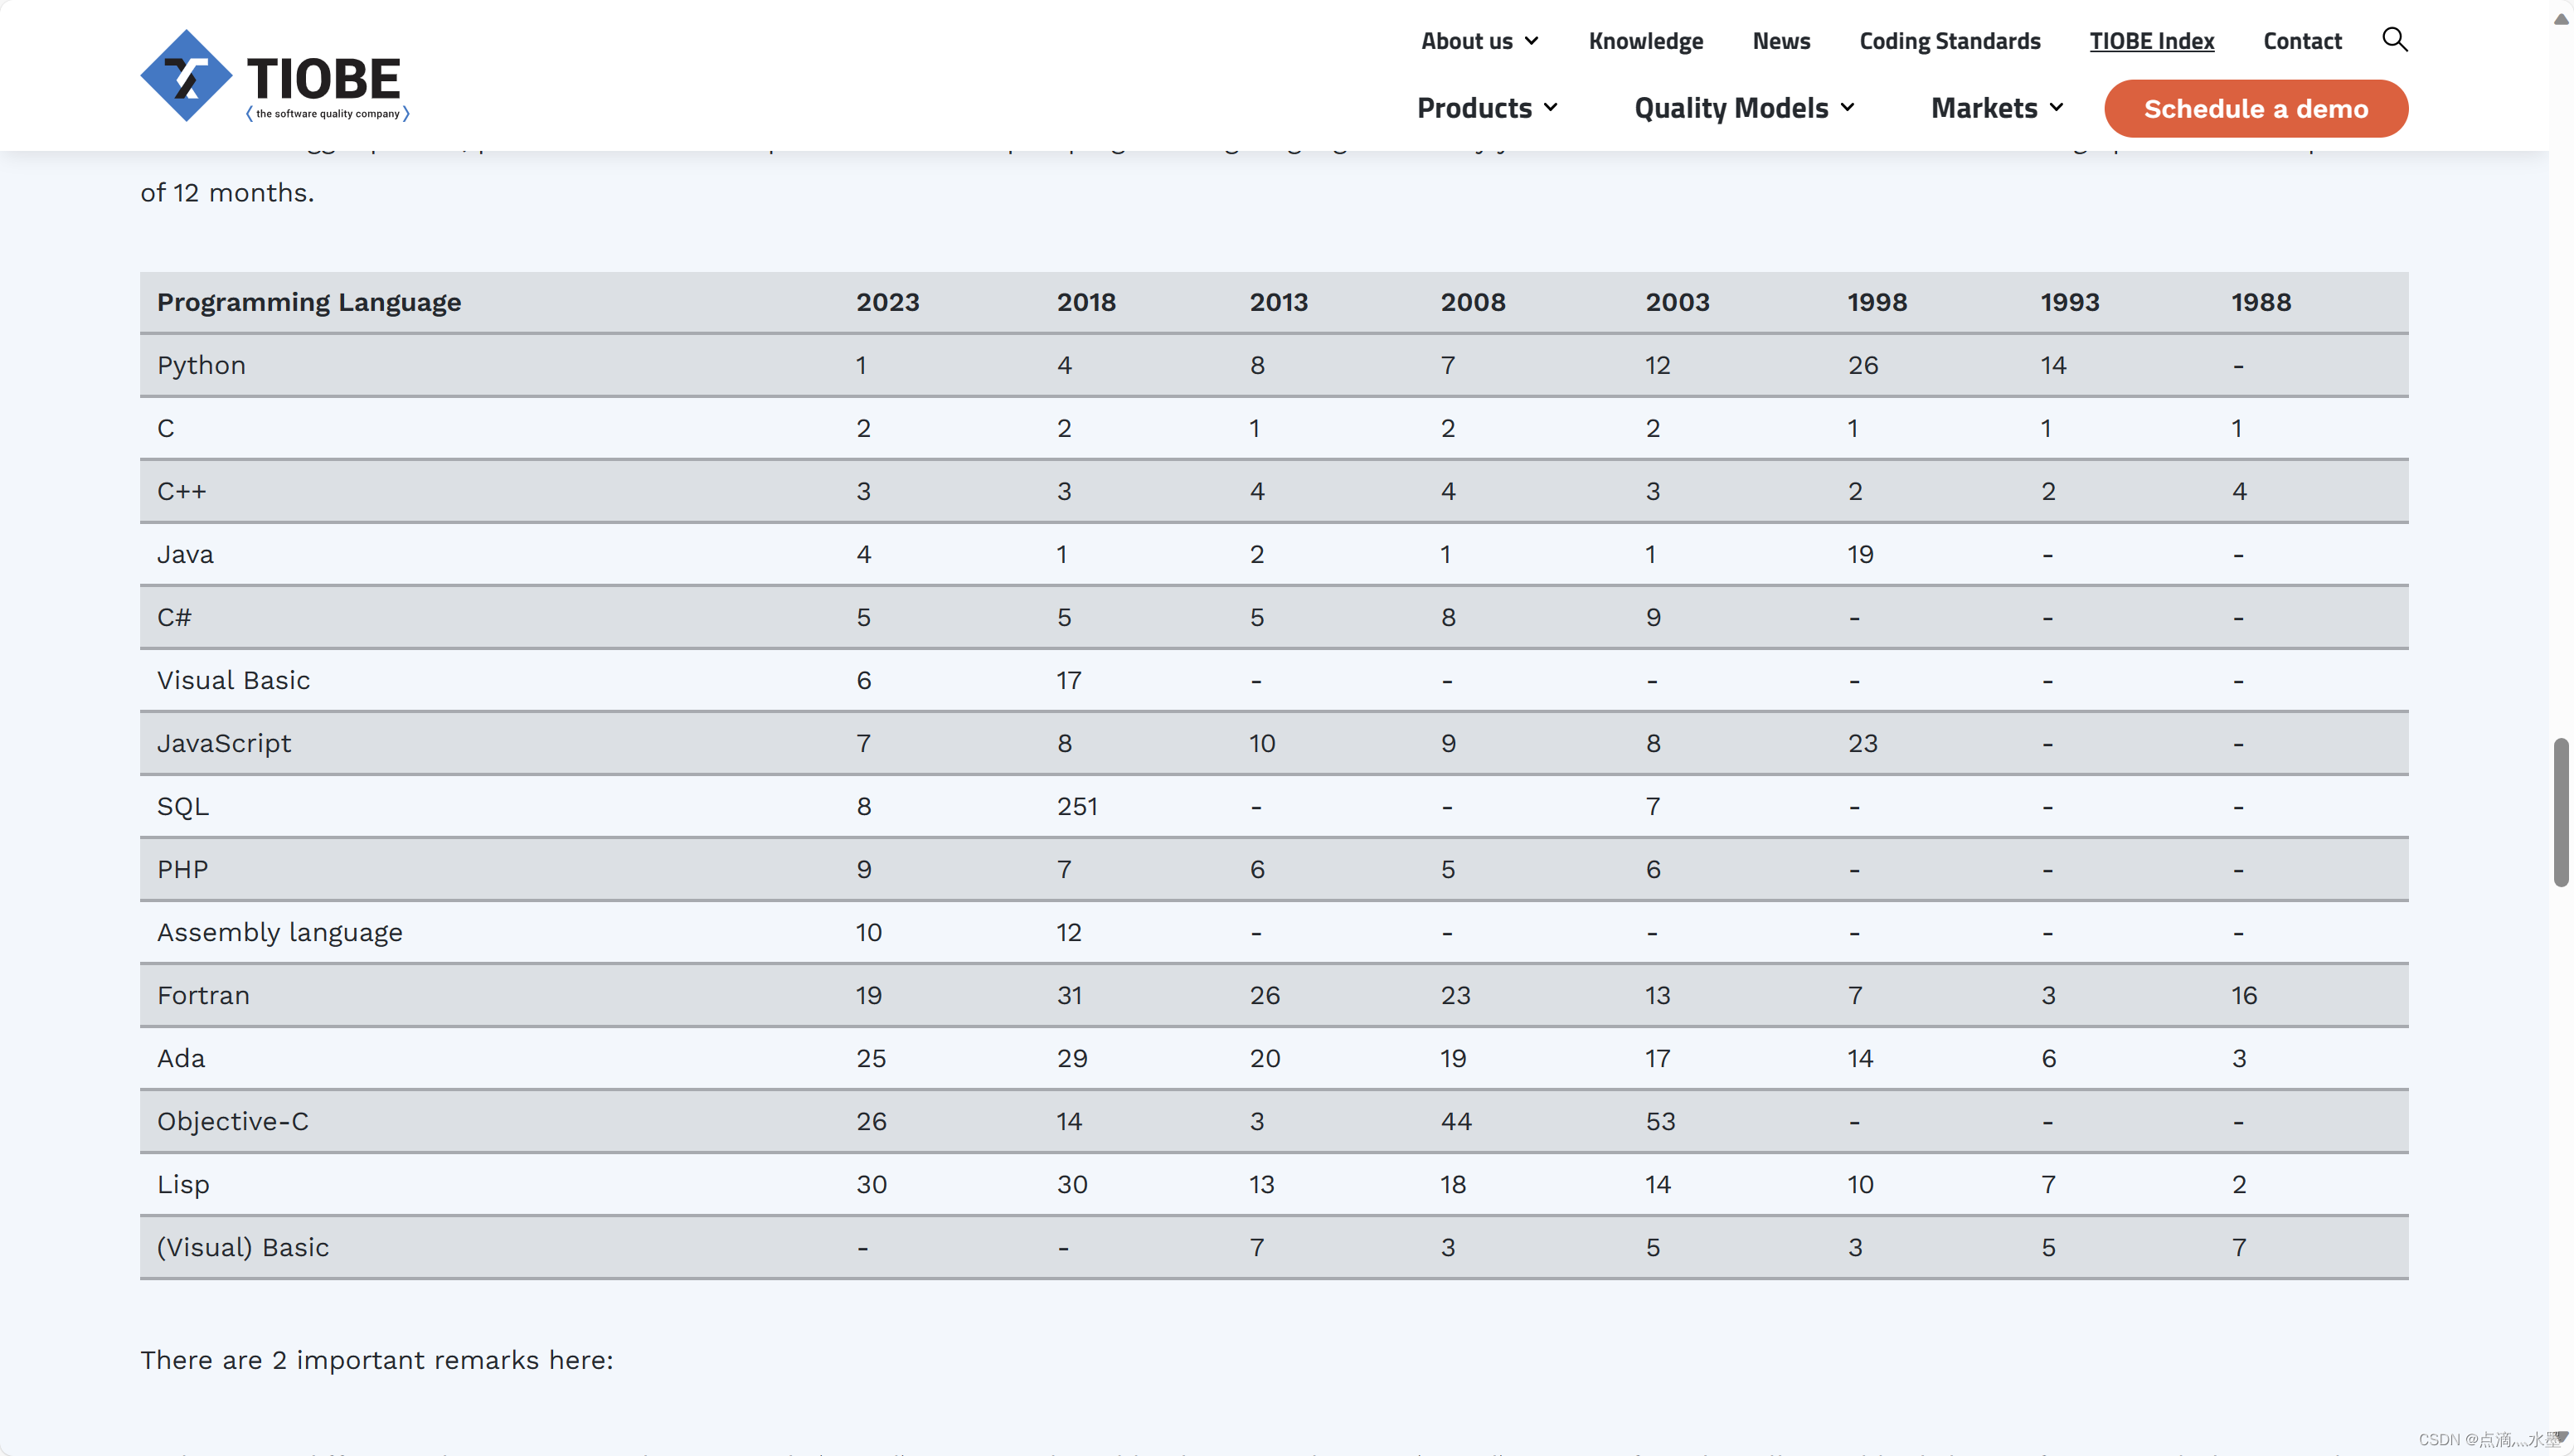
Task: Open Coding Standards in navigation
Action: (x=1949, y=41)
